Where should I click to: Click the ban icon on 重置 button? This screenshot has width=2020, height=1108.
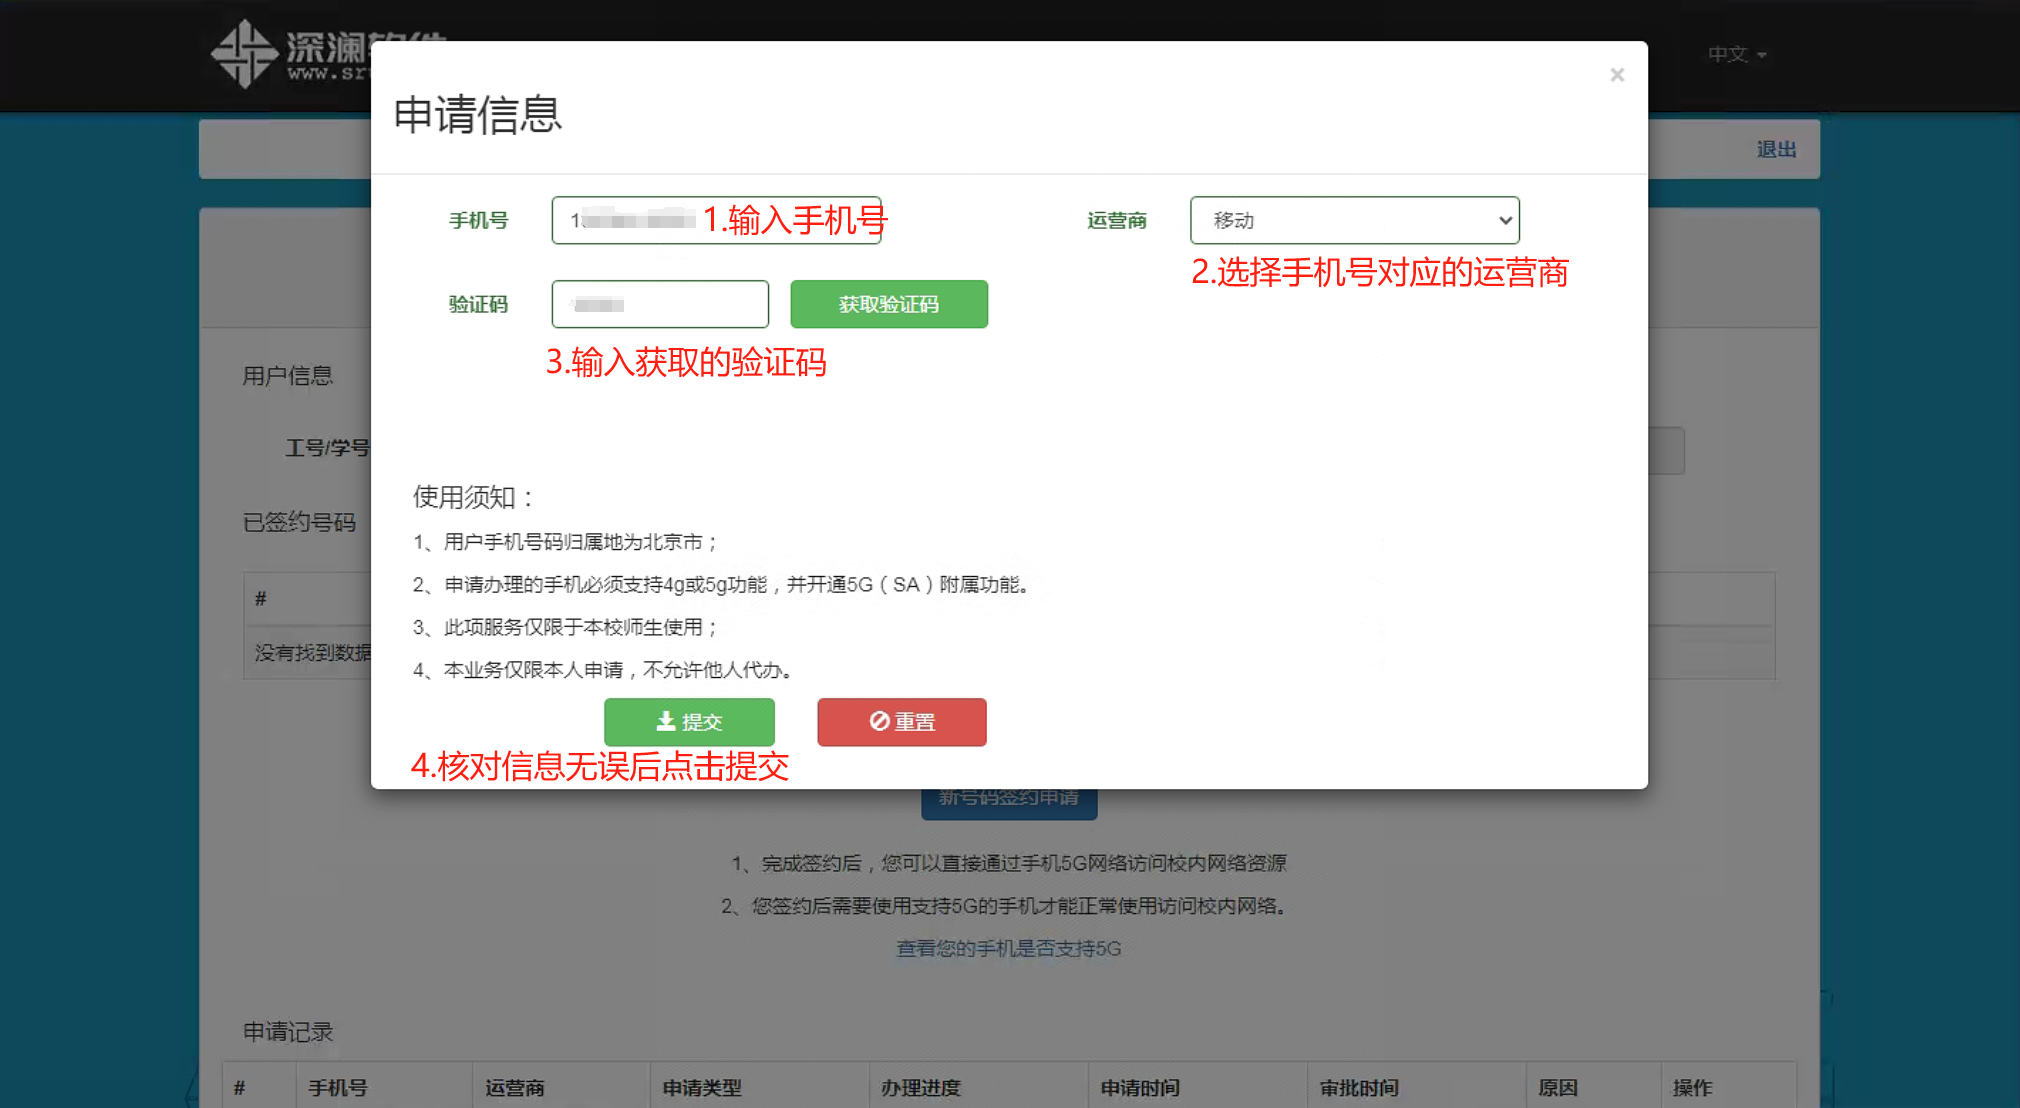pyautogui.click(x=879, y=721)
